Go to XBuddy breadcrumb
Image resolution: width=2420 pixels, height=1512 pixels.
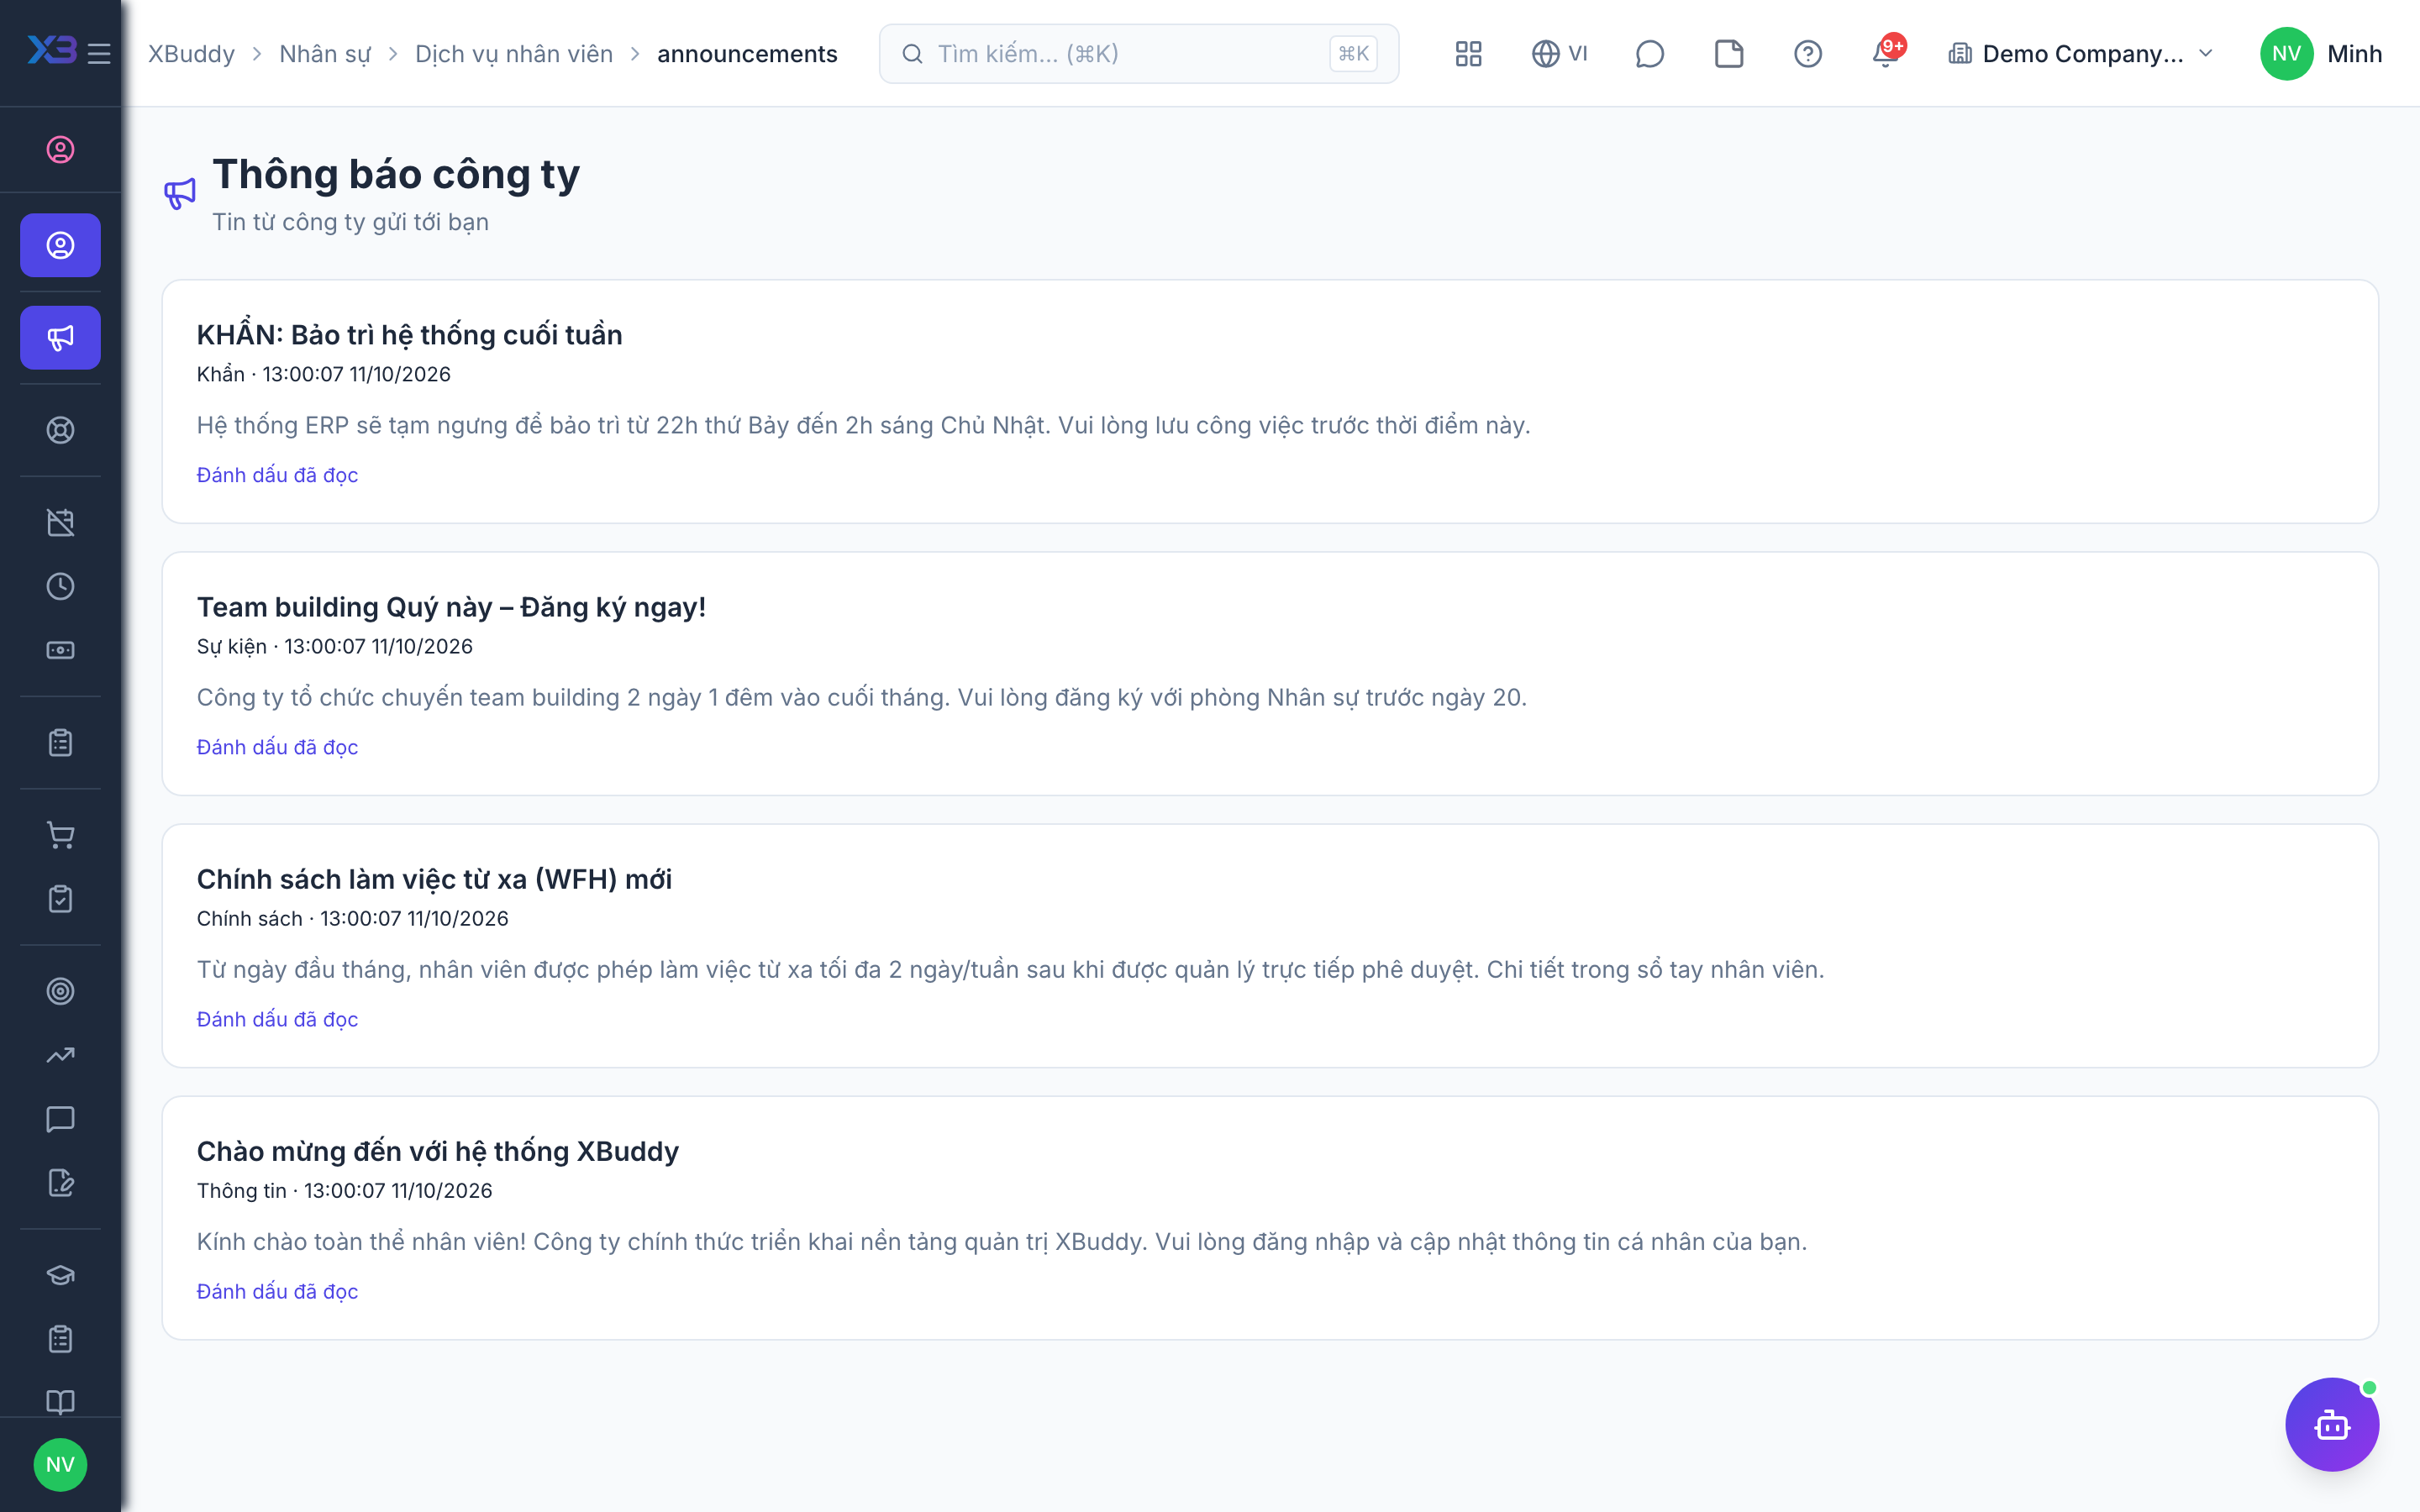(x=191, y=53)
